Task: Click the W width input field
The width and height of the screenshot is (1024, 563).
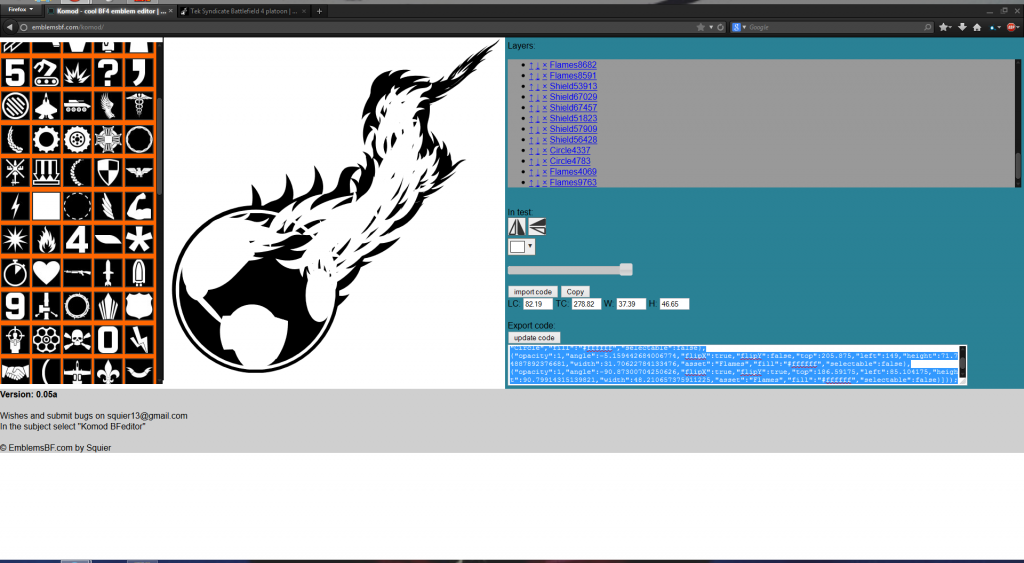Action: [x=632, y=304]
